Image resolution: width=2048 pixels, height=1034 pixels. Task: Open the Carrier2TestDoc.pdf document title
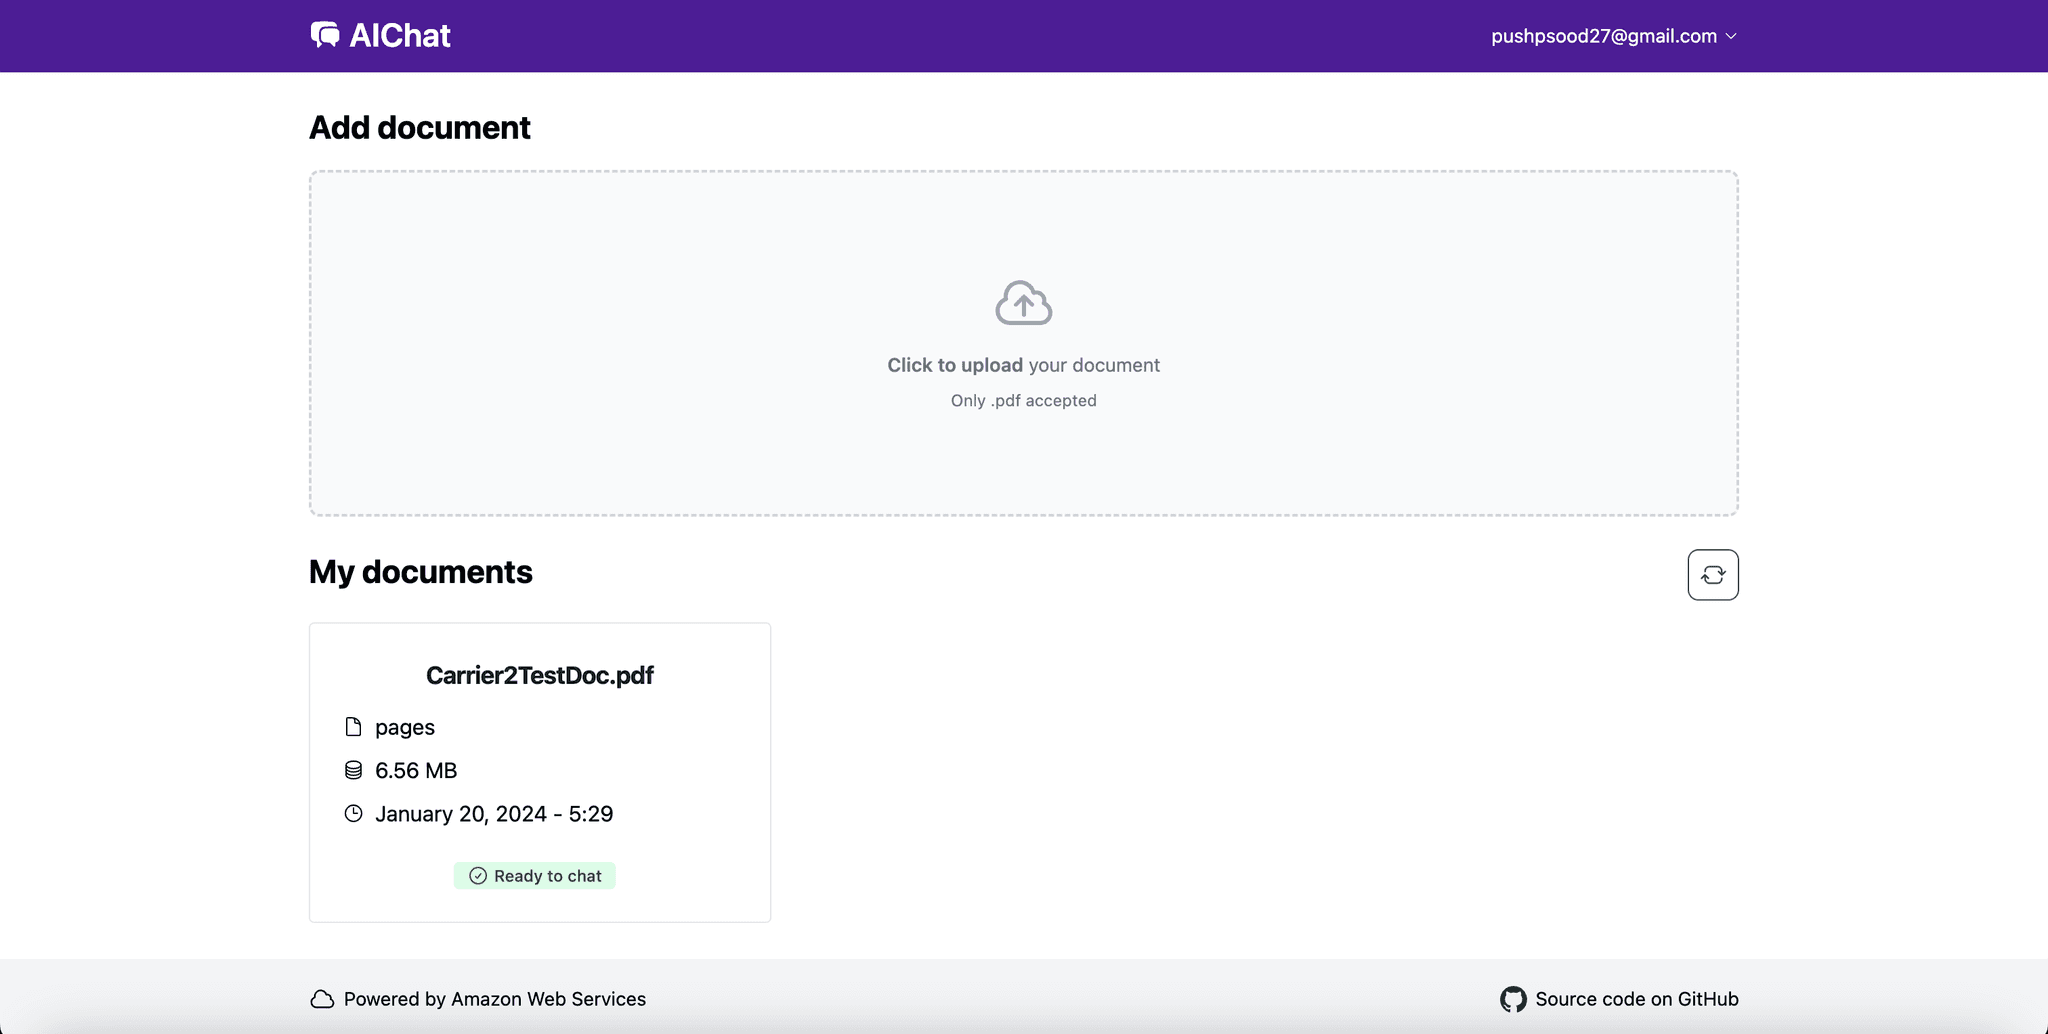tap(539, 675)
